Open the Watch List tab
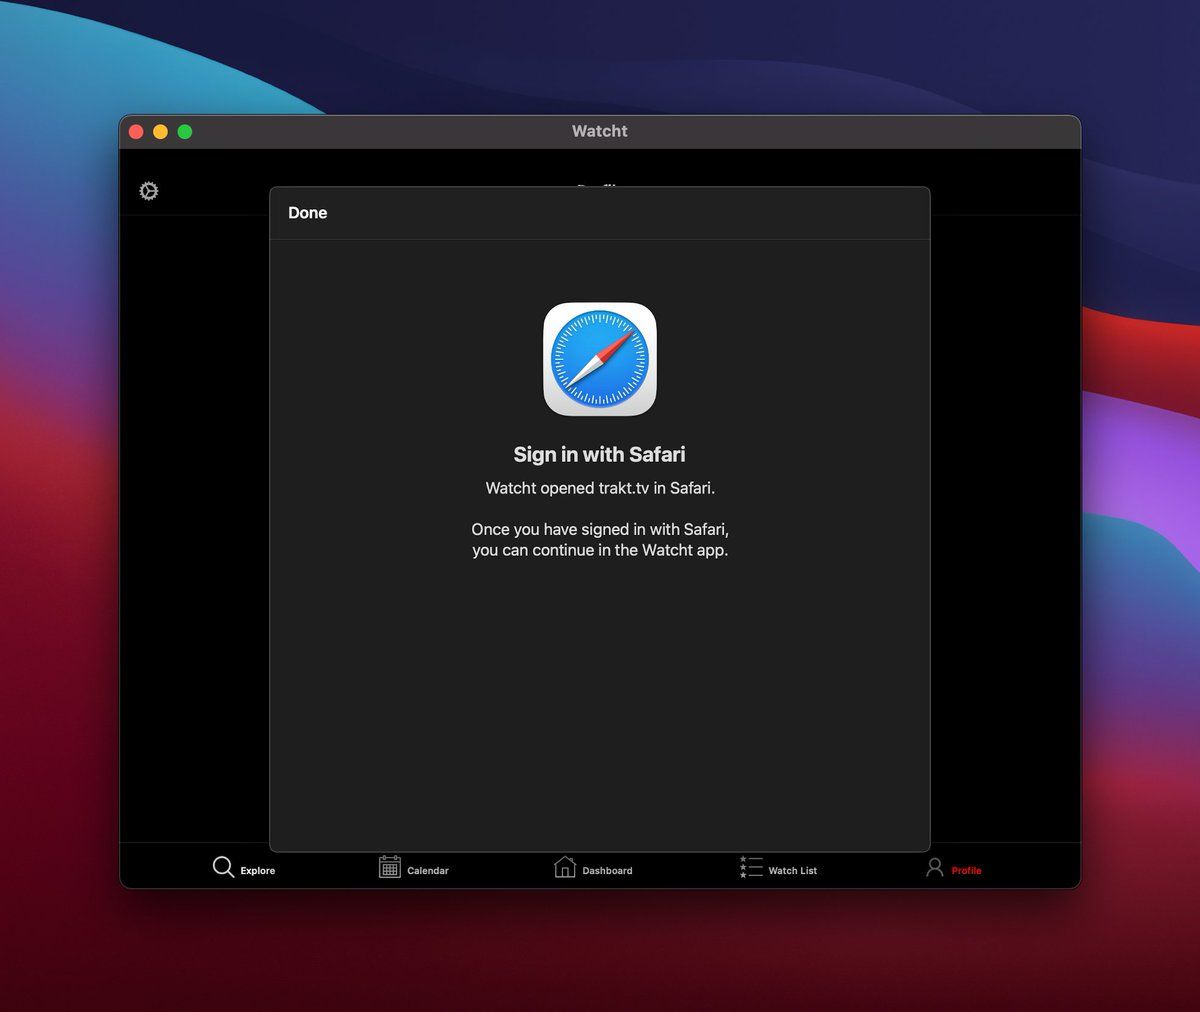This screenshot has height=1012, width=1200. [x=778, y=868]
